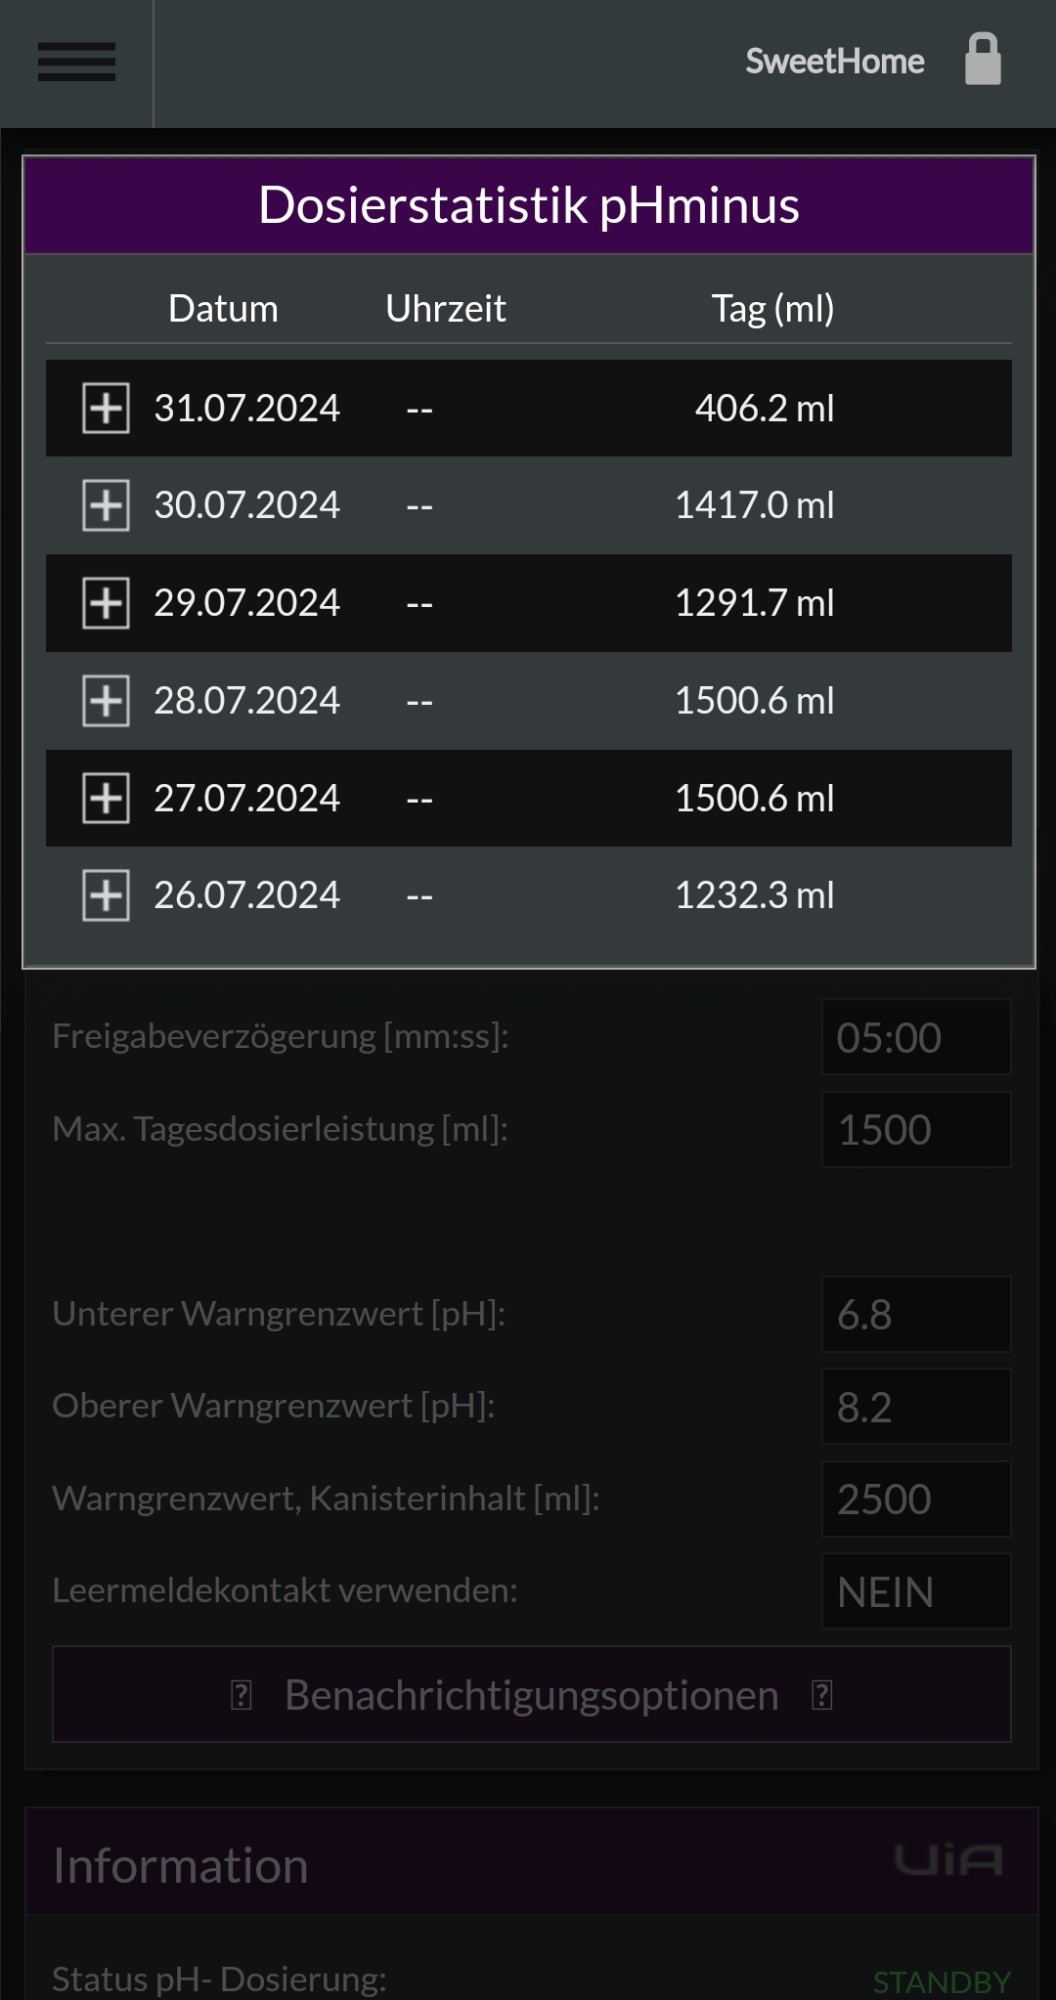
Task: Click the Datum column header
Action: pyautogui.click(x=223, y=308)
